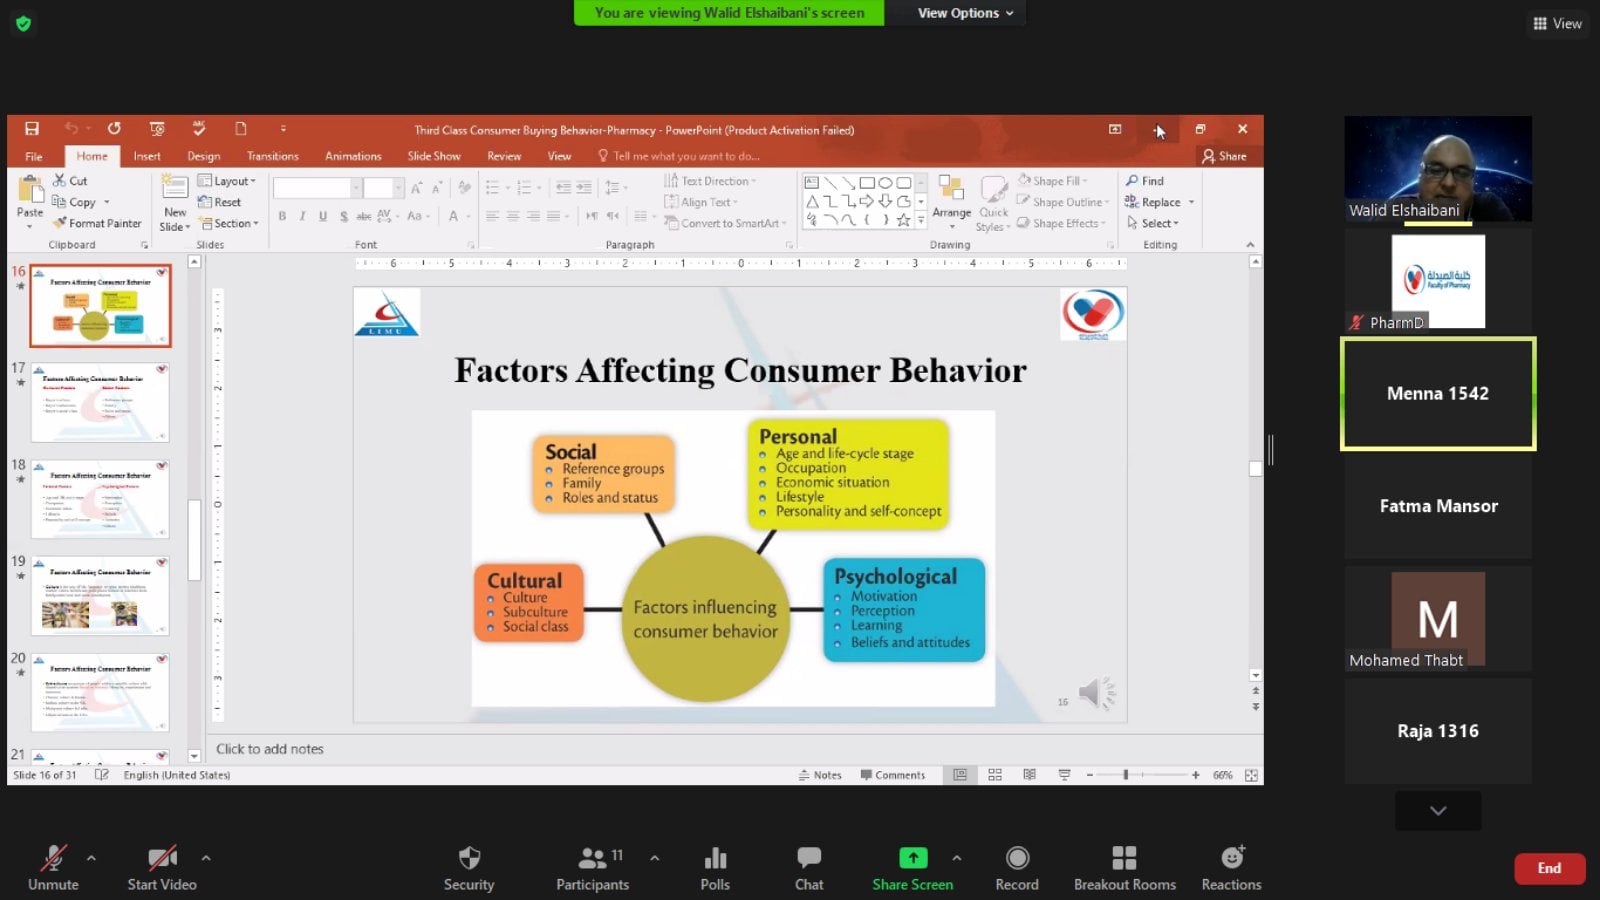Viewport: 1600px width, 900px height.
Task: Click the green Share Screen icon
Action: 912,858
